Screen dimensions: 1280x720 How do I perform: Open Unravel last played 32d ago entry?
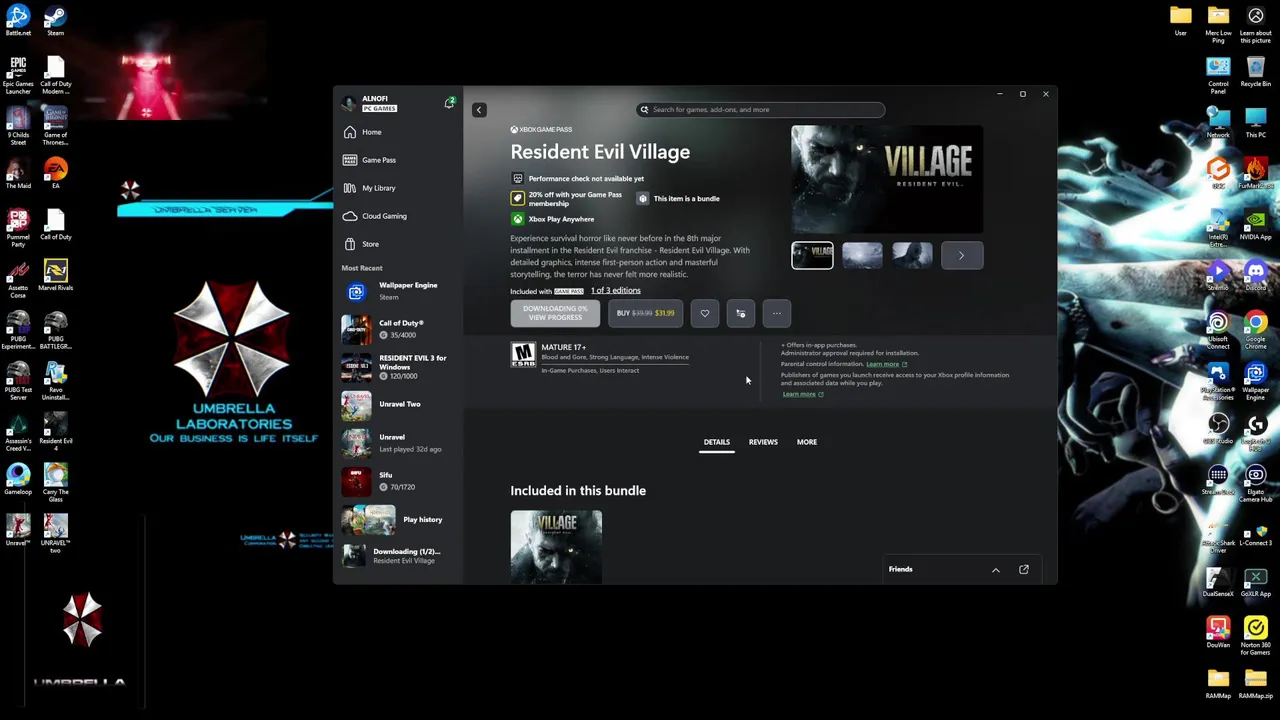pyautogui.click(x=398, y=443)
